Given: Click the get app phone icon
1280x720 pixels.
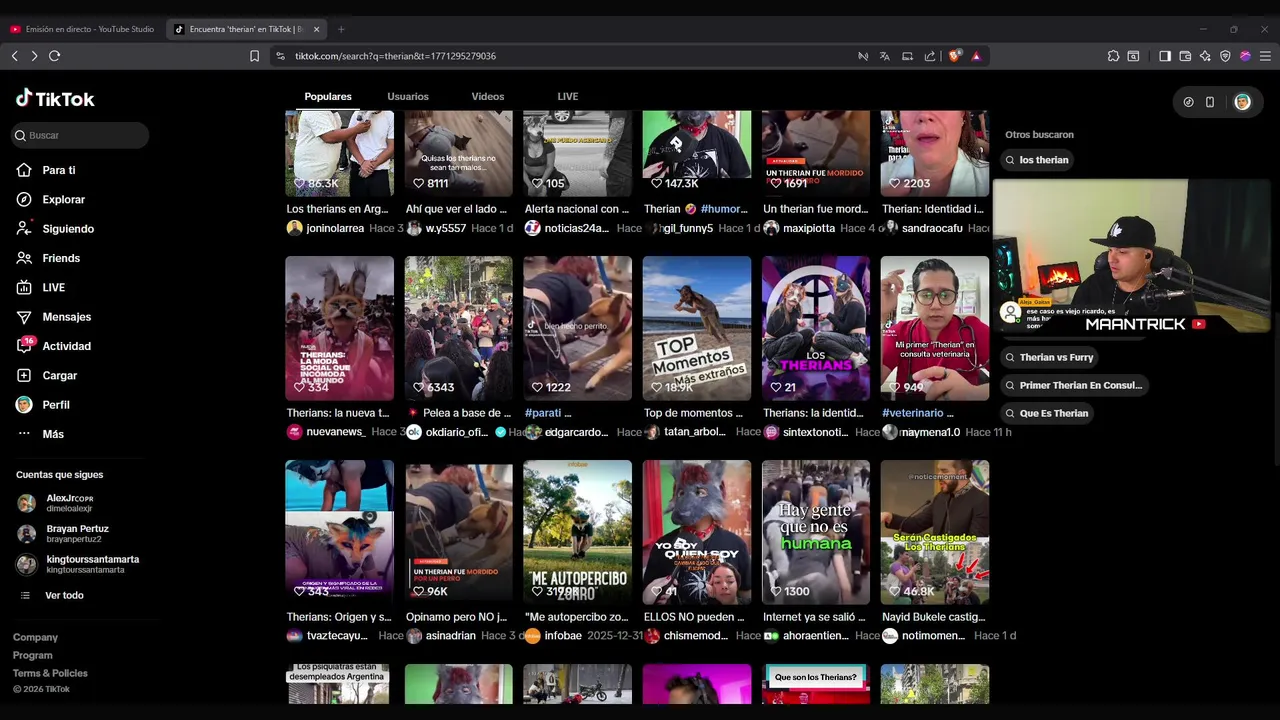Looking at the screenshot, I should click(1210, 102).
